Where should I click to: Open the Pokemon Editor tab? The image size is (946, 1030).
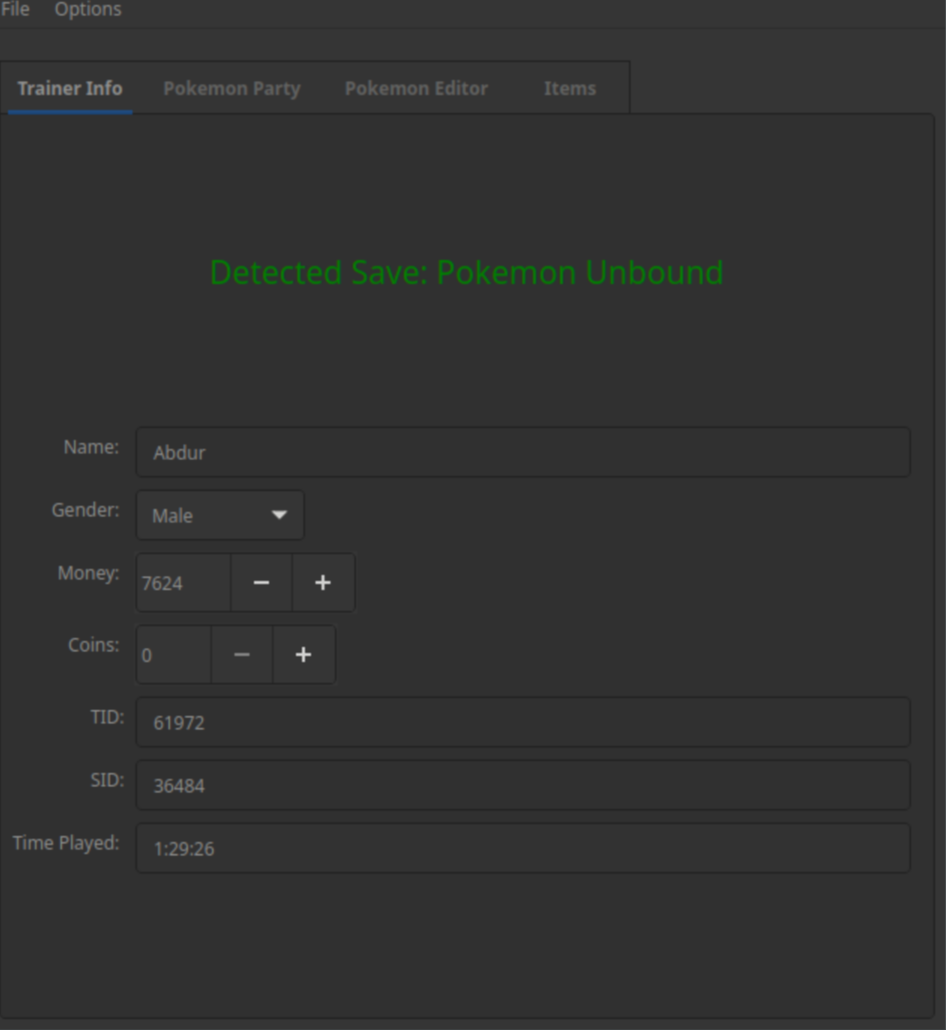click(416, 89)
